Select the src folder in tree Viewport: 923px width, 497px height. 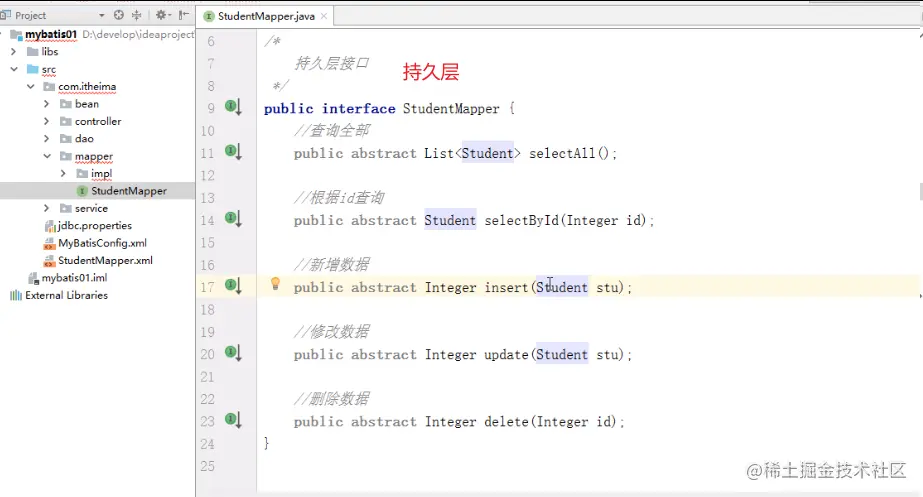[x=49, y=69]
